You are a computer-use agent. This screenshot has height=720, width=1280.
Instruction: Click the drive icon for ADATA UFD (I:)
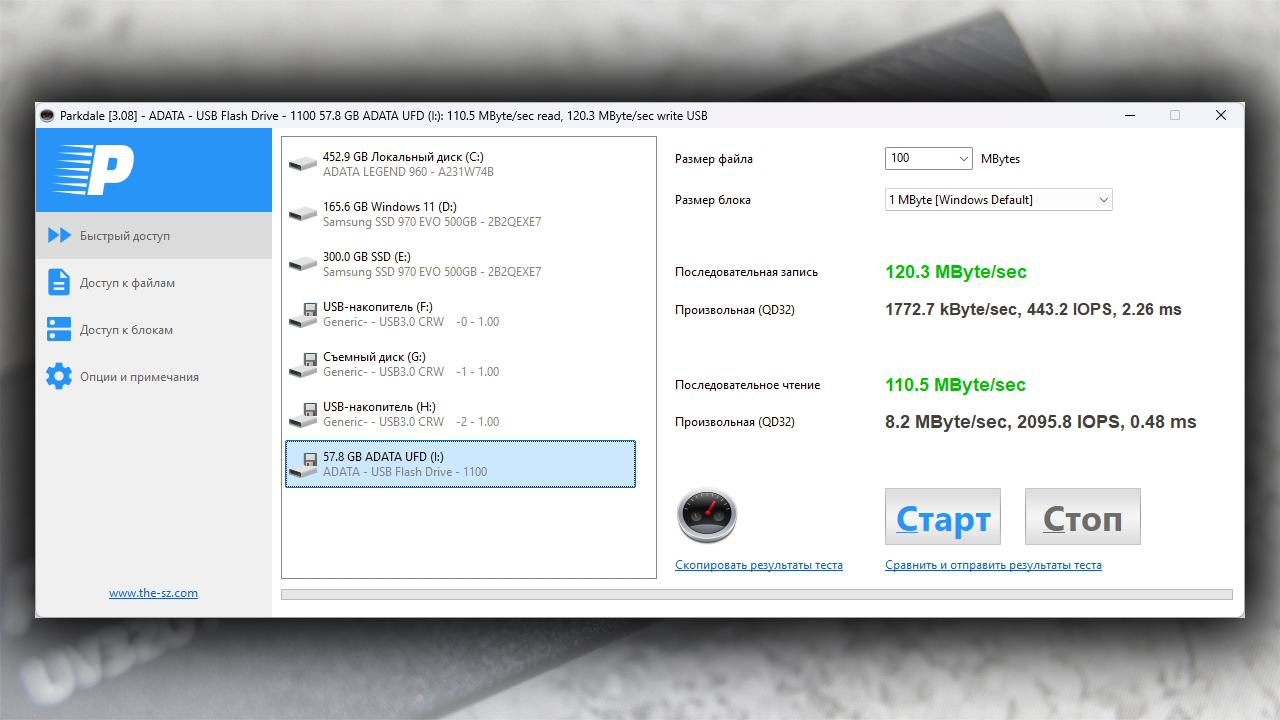click(x=302, y=464)
